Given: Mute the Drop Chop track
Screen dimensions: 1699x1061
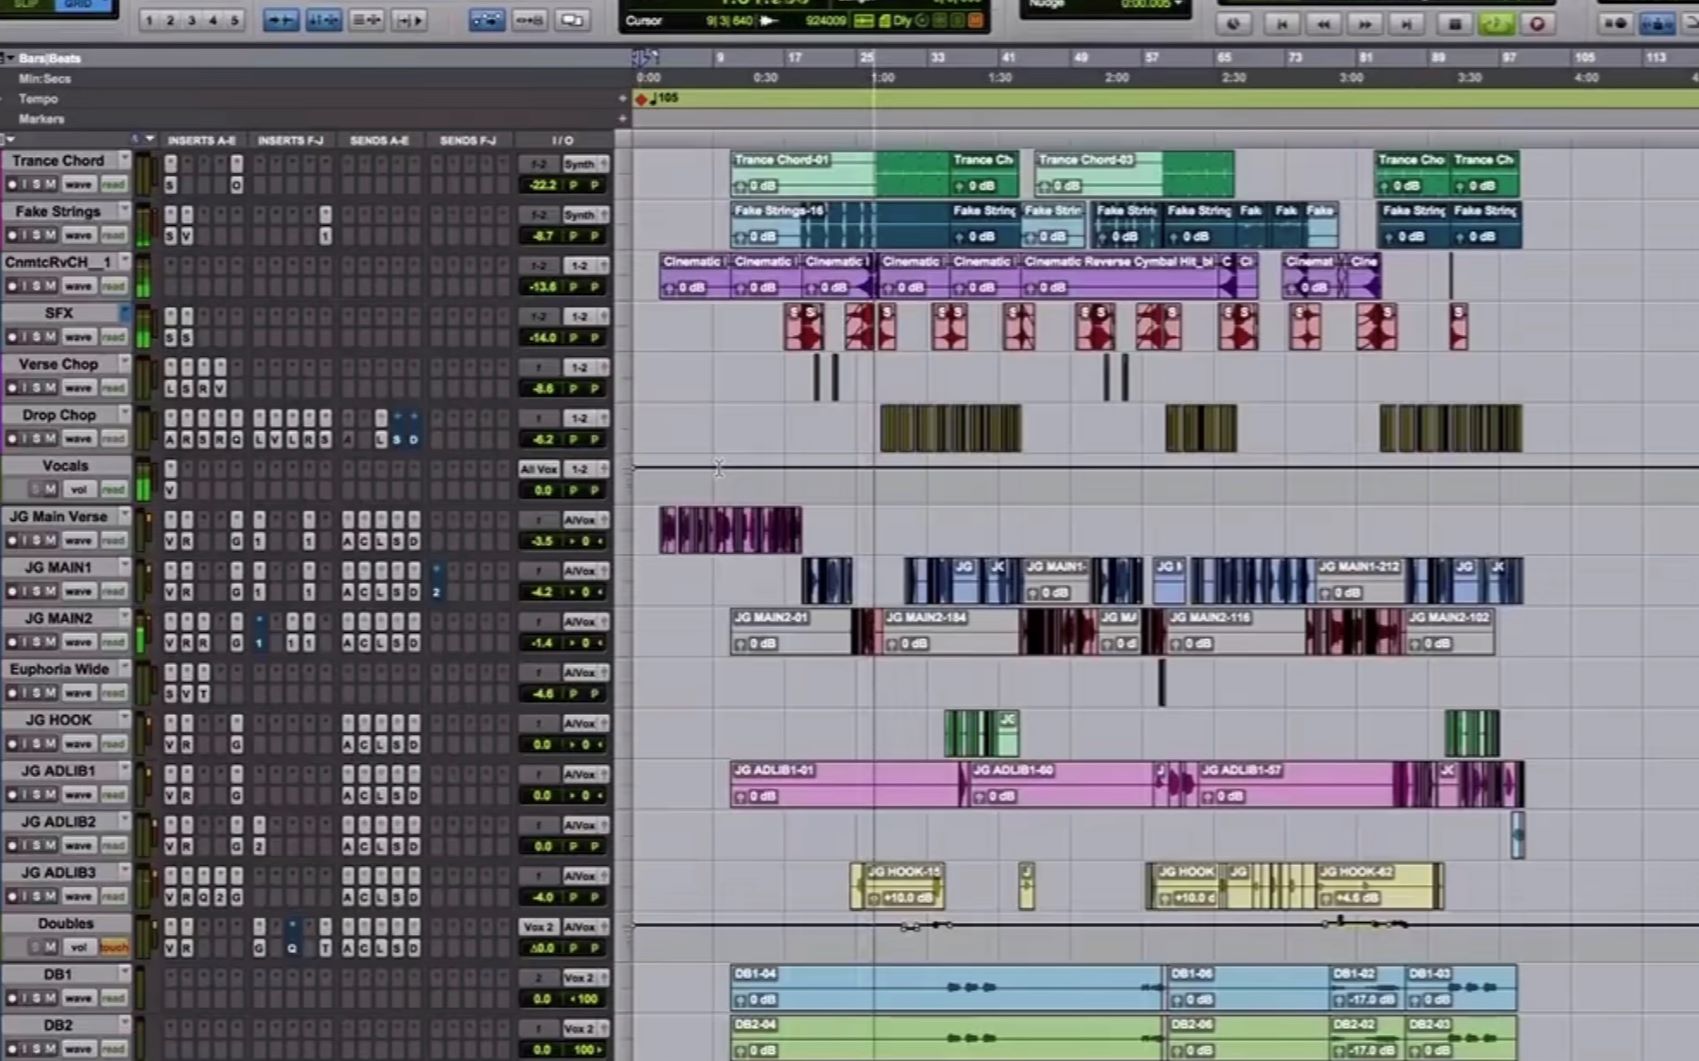Looking at the screenshot, I should click(x=50, y=438).
